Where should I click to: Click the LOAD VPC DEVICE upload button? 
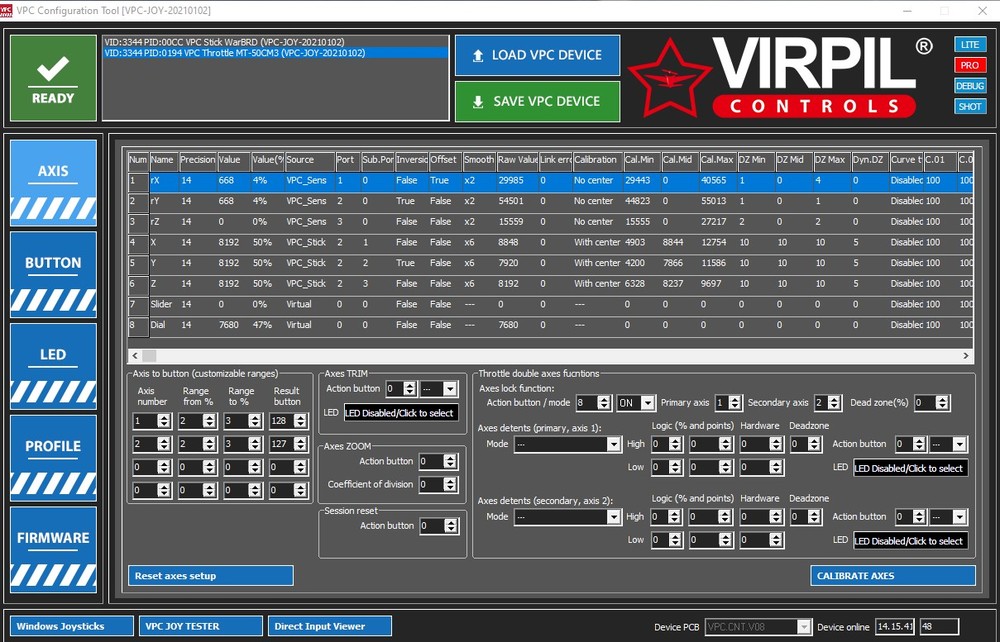[x=537, y=55]
